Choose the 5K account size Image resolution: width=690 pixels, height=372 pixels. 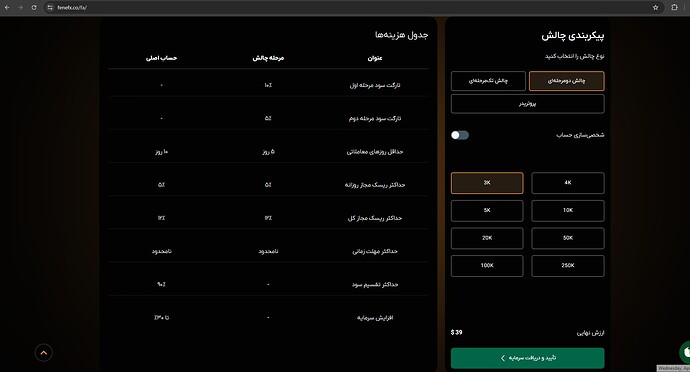coord(487,210)
